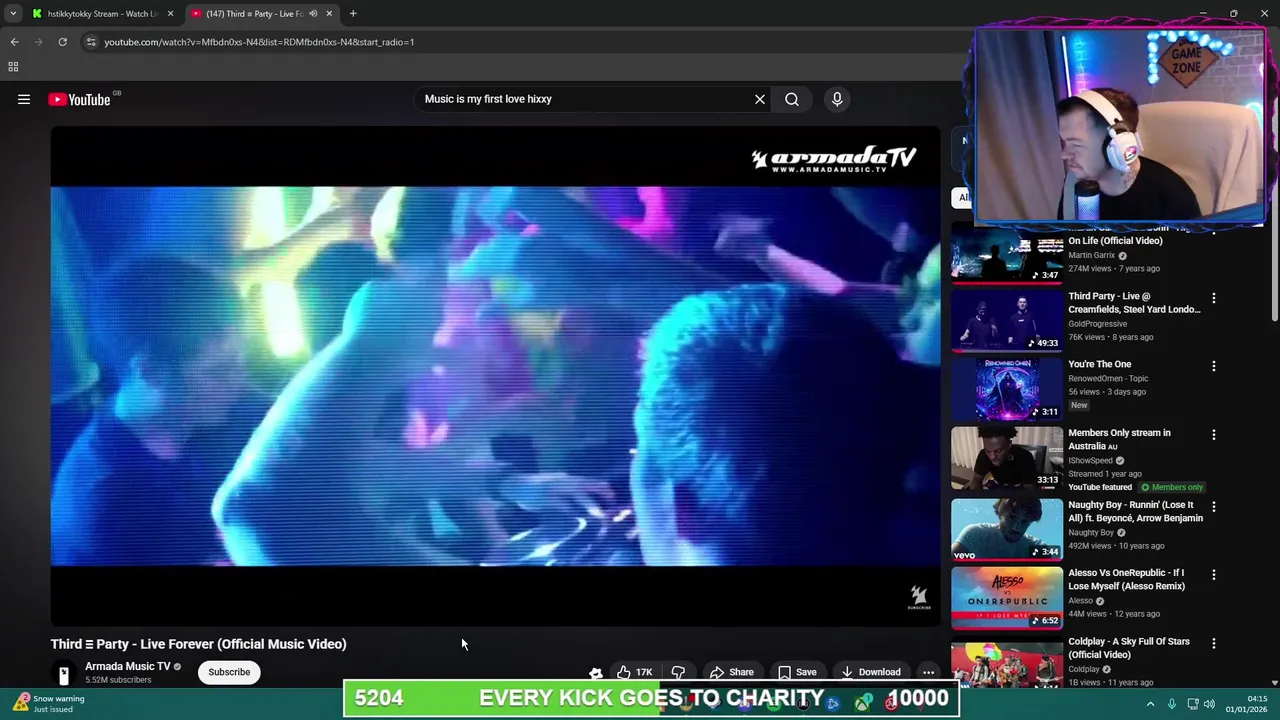Viewport: 1280px width, 720px height.
Task: Reload the page with the refresh icon
Action: pyautogui.click(x=62, y=42)
